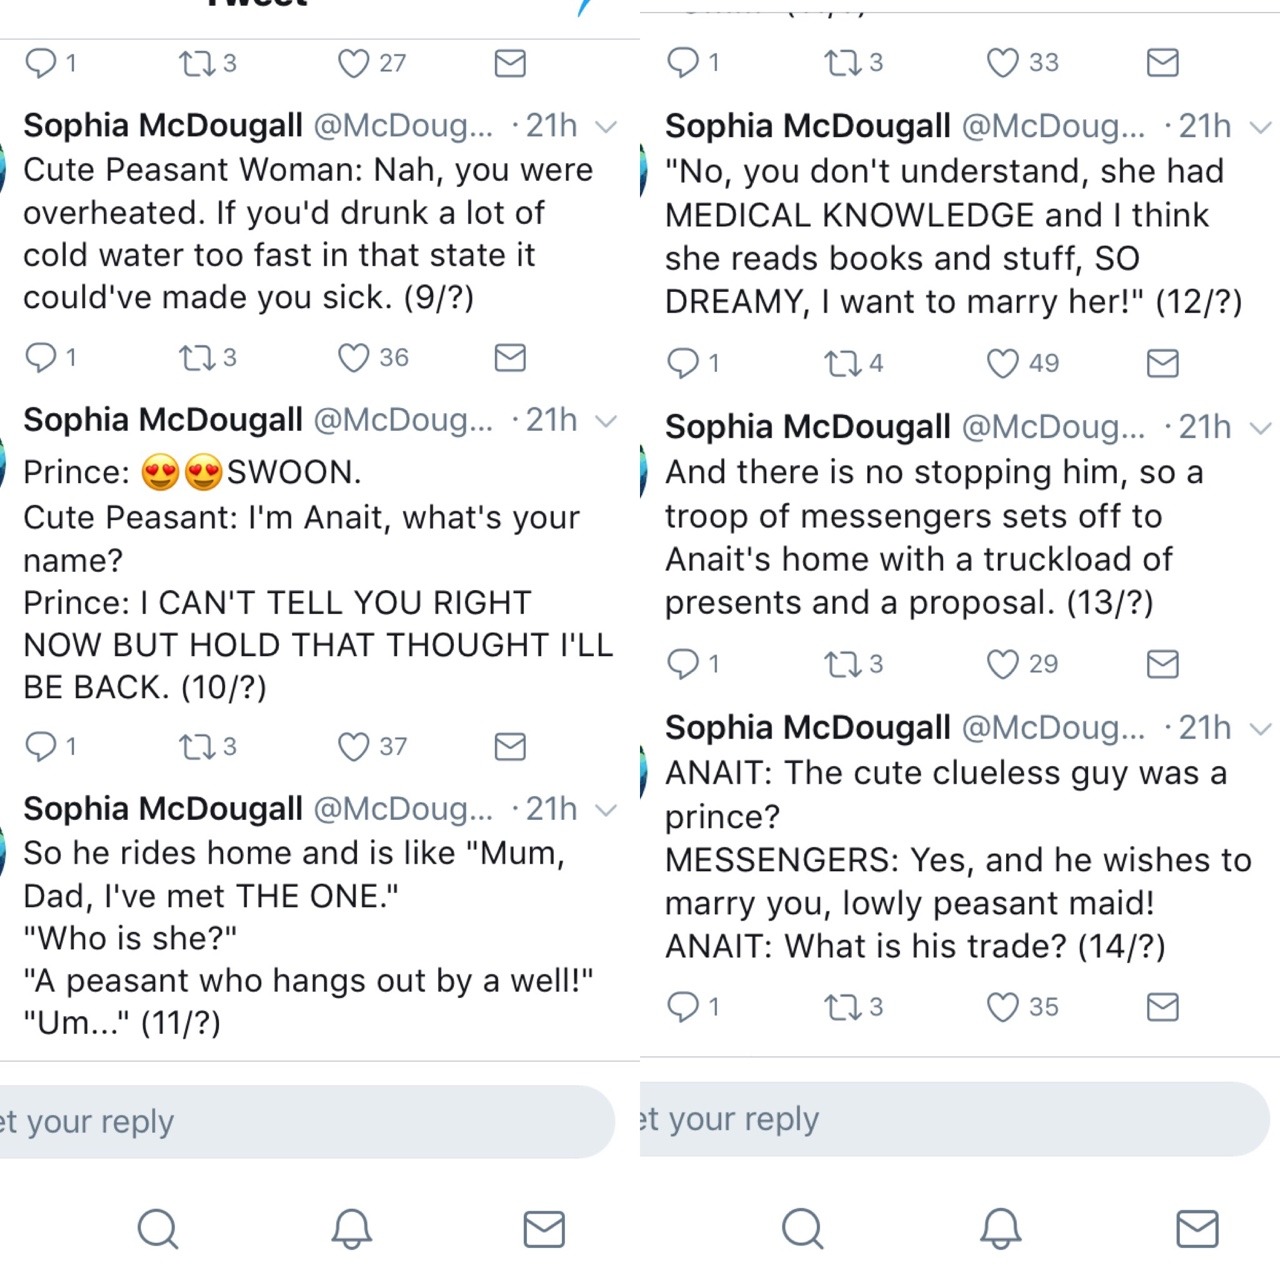Retweet the ANAIT trade tweet (14/?)
The width and height of the screenshot is (1280, 1280).
coord(840,1007)
